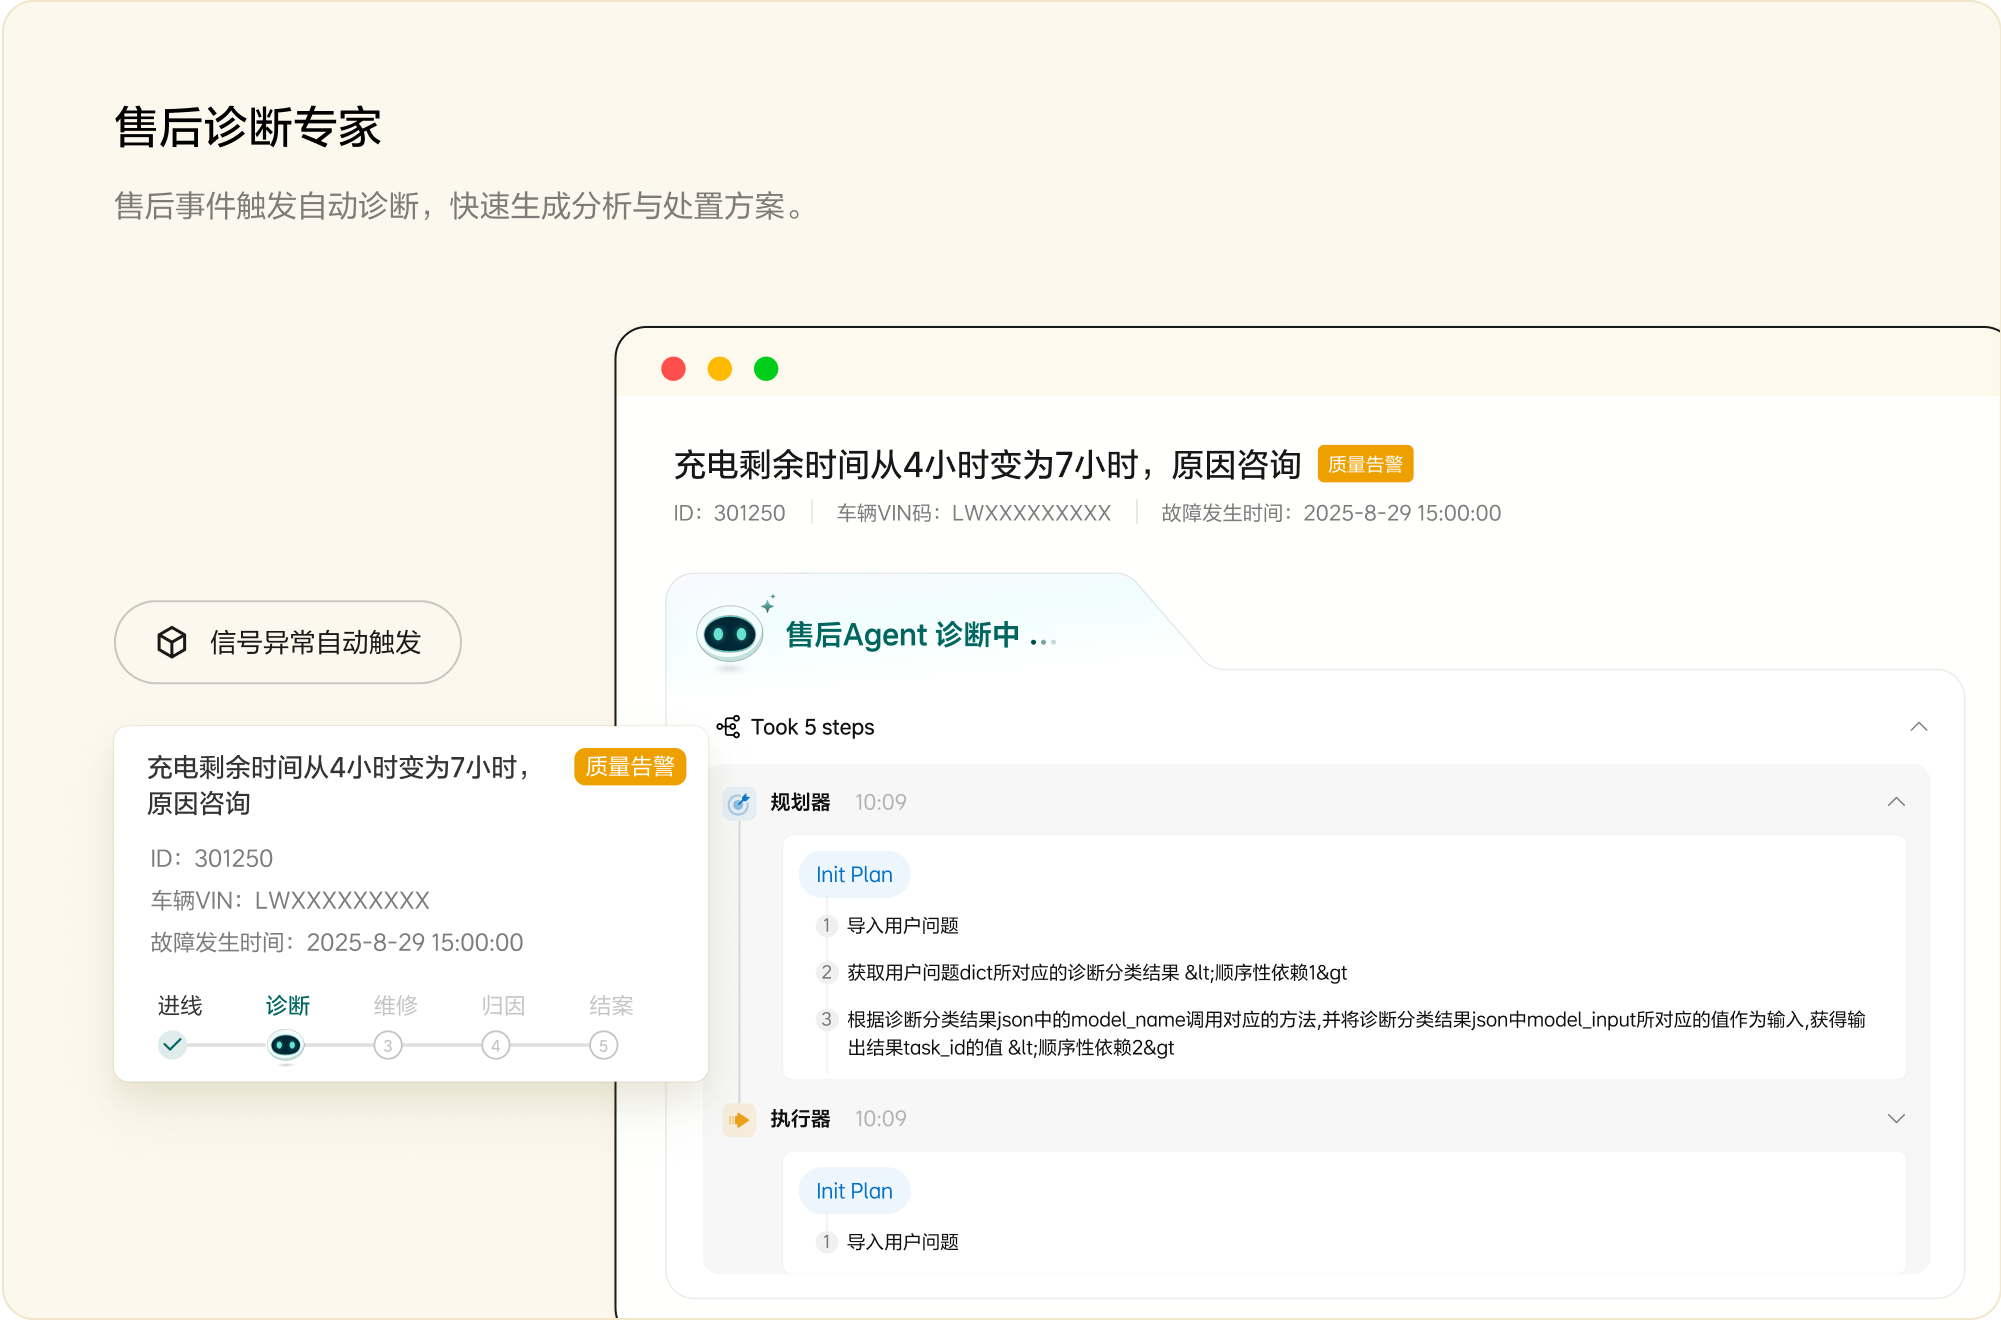
Task: Click the Agent robot avatar icon
Action: (x=730, y=634)
